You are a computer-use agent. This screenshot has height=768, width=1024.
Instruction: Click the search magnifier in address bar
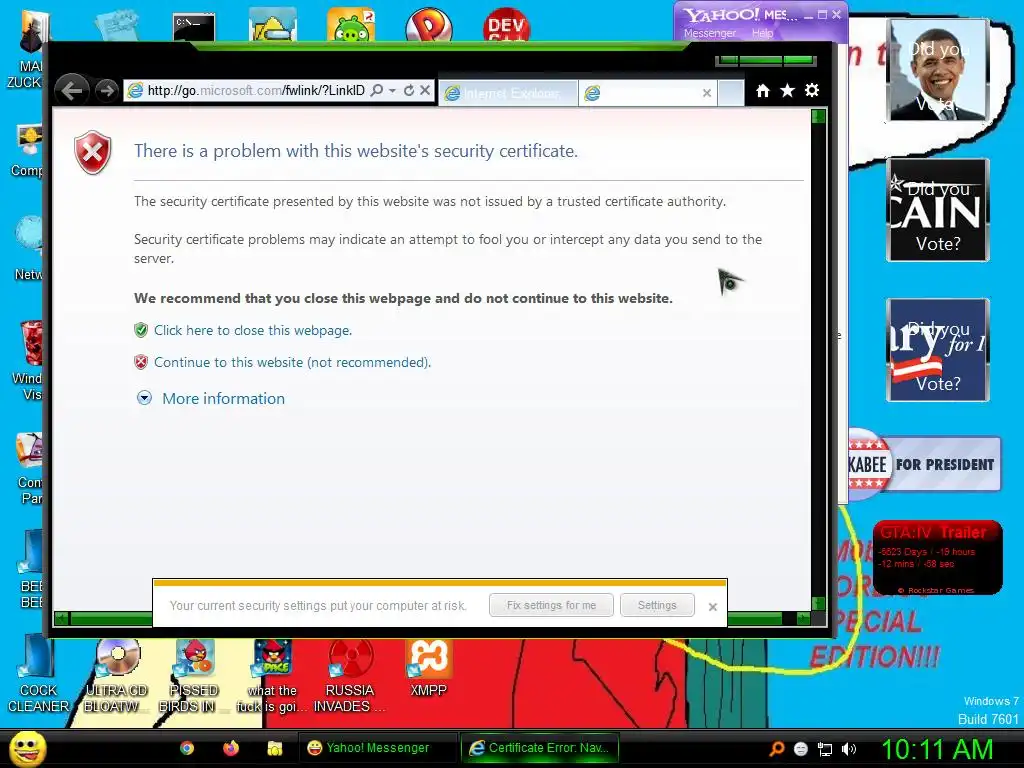(x=377, y=90)
